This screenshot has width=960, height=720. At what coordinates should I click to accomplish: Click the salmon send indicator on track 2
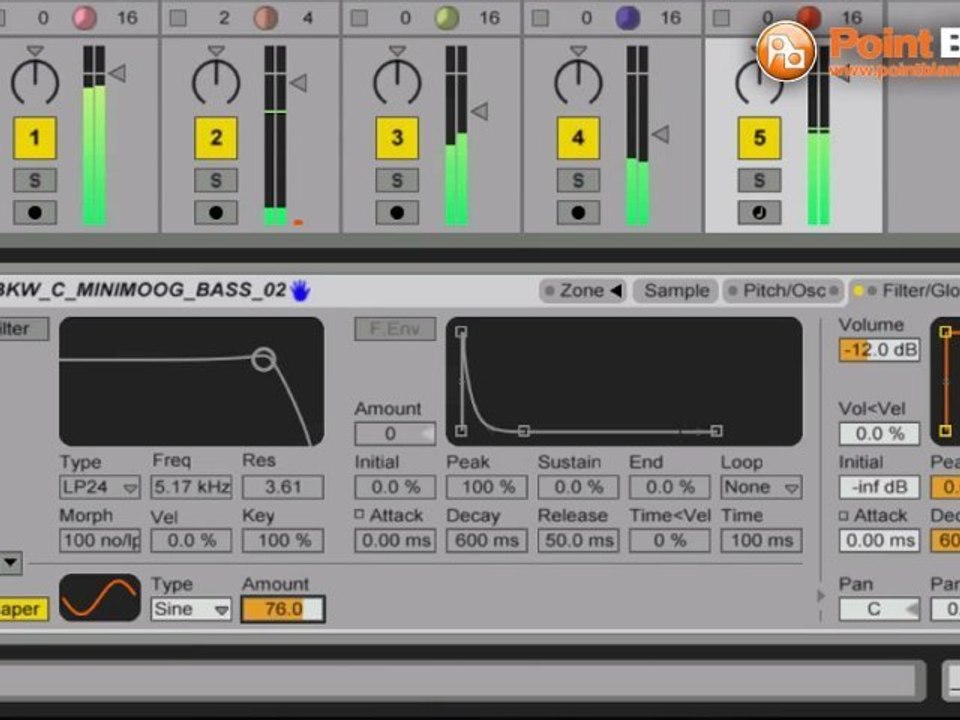(266, 18)
